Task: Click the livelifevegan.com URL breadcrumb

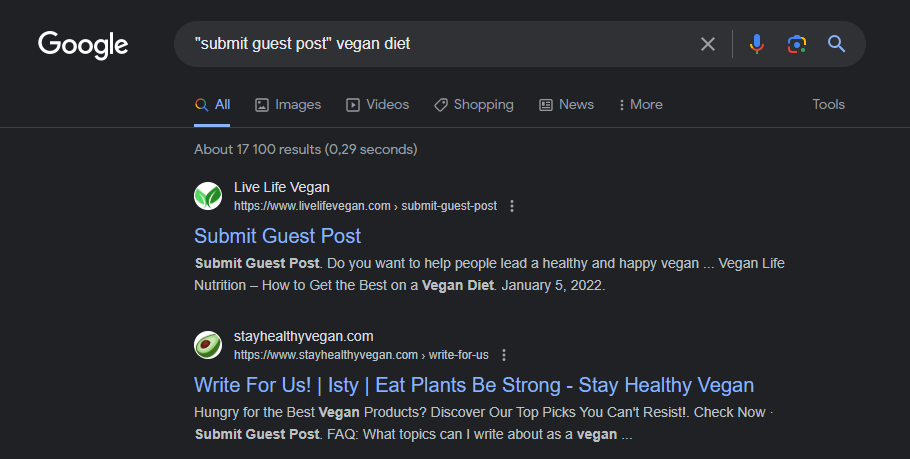Action: tap(365, 206)
